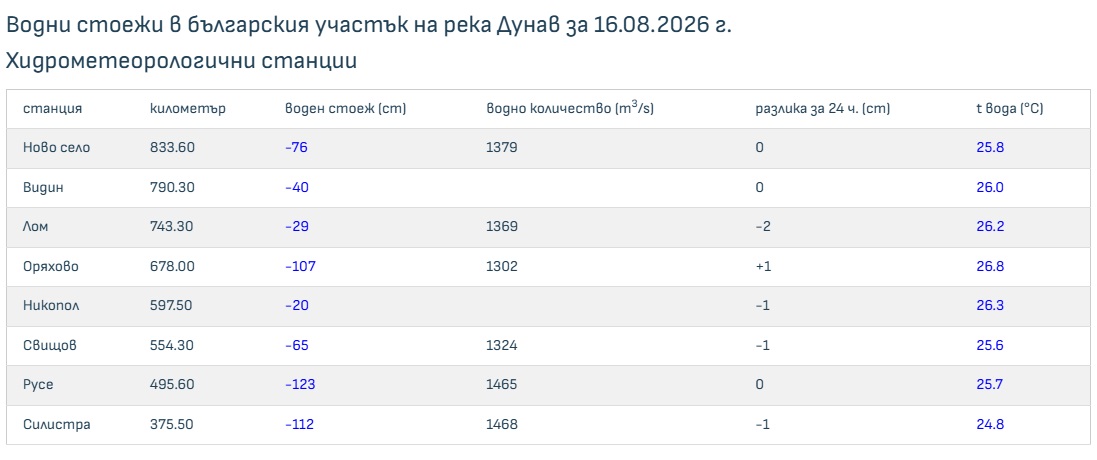
Task: Open the 25.7 temperature link for Русе
Action: point(991,384)
